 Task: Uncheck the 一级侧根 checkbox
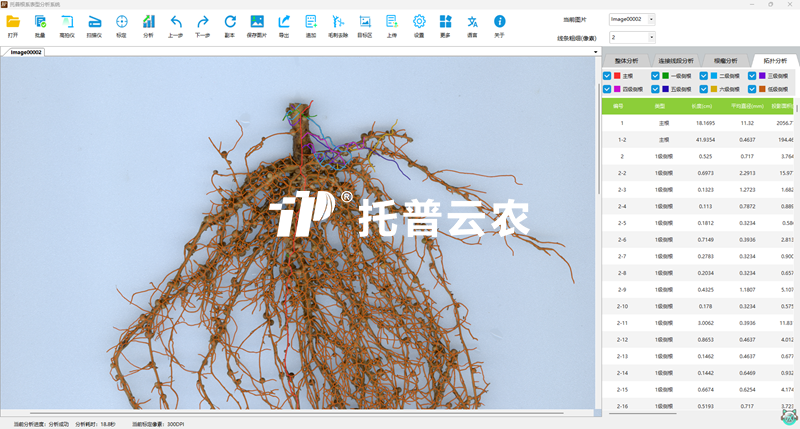tap(656, 76)
